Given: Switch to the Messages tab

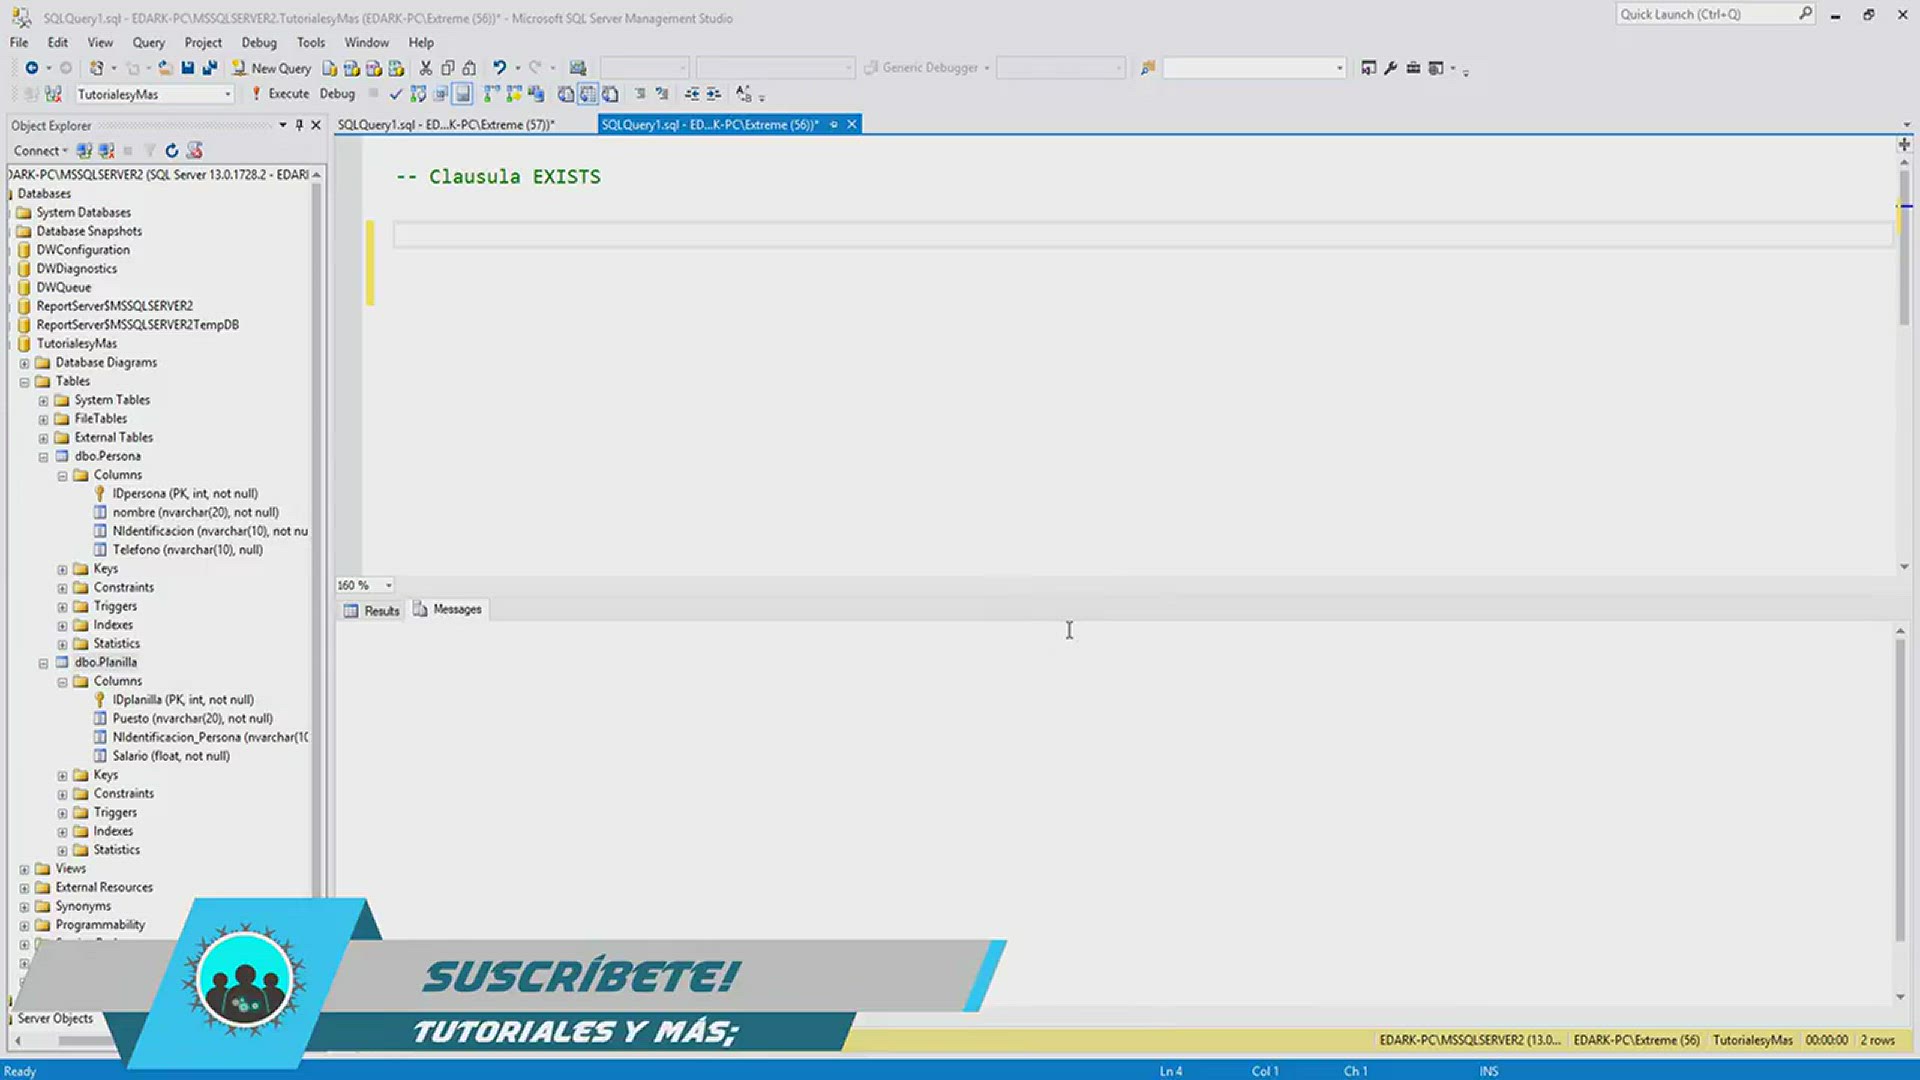Looking at the screenshot, I should click(448, 609).
